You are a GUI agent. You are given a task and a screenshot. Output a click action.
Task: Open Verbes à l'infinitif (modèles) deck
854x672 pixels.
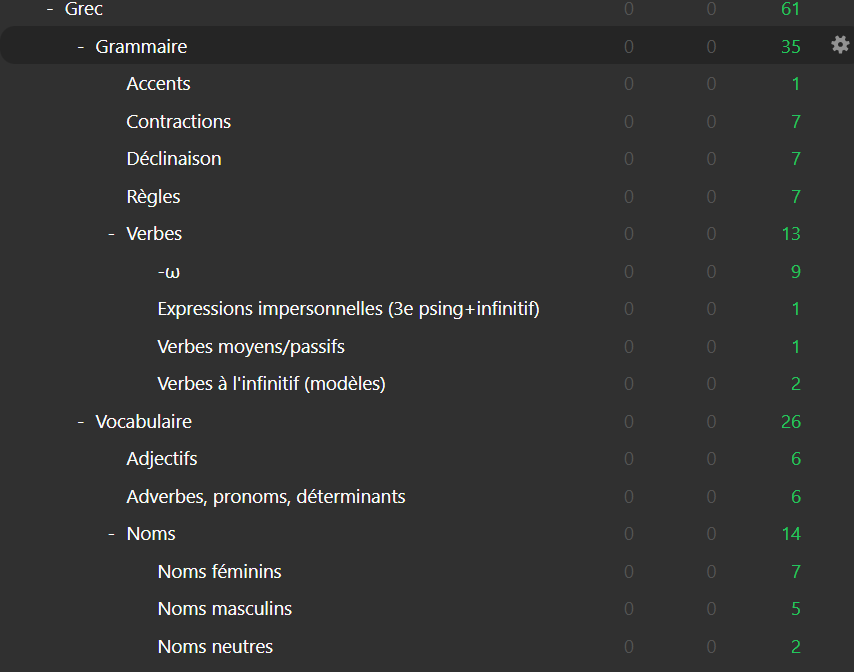[271, 384]
